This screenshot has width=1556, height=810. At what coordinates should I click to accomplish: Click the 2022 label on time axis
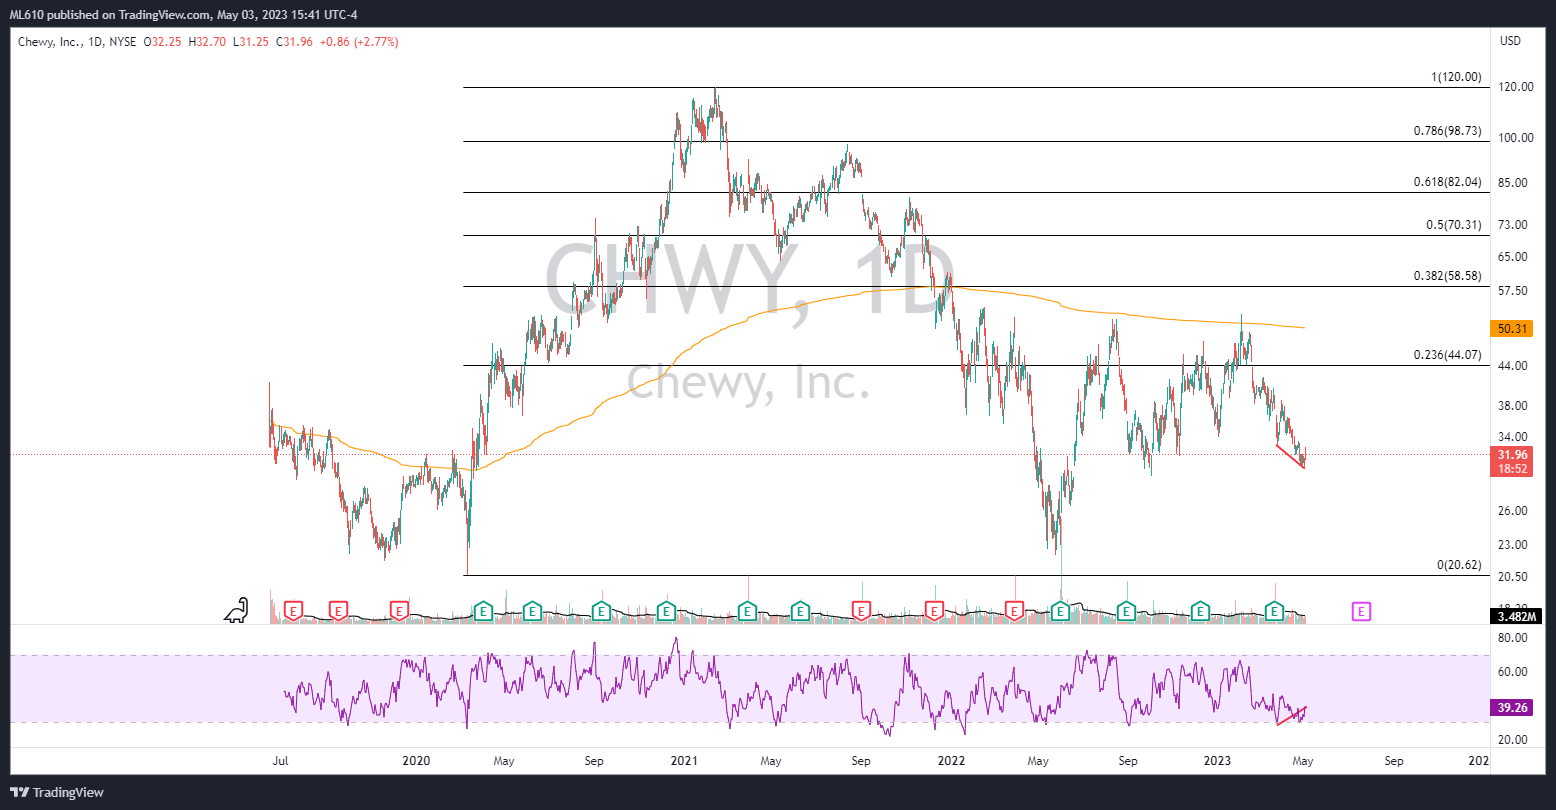coord(949,761)
